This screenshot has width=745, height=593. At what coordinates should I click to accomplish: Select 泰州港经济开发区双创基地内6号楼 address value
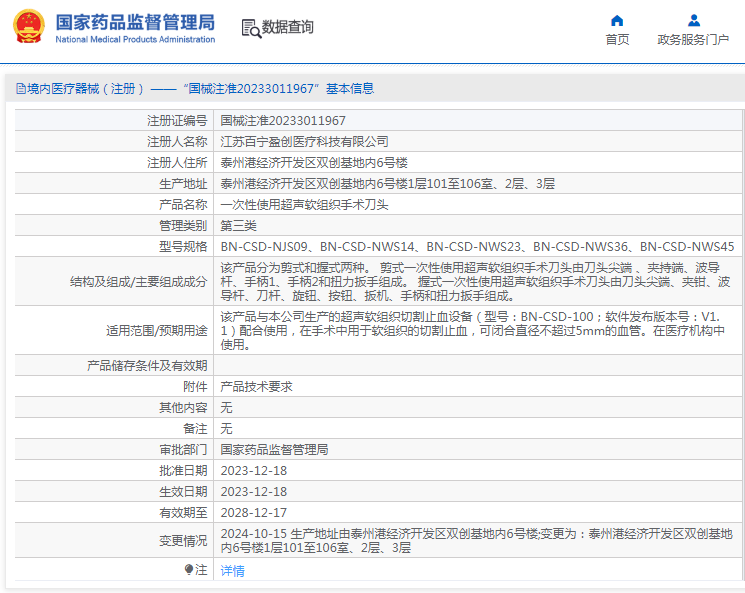314,163
